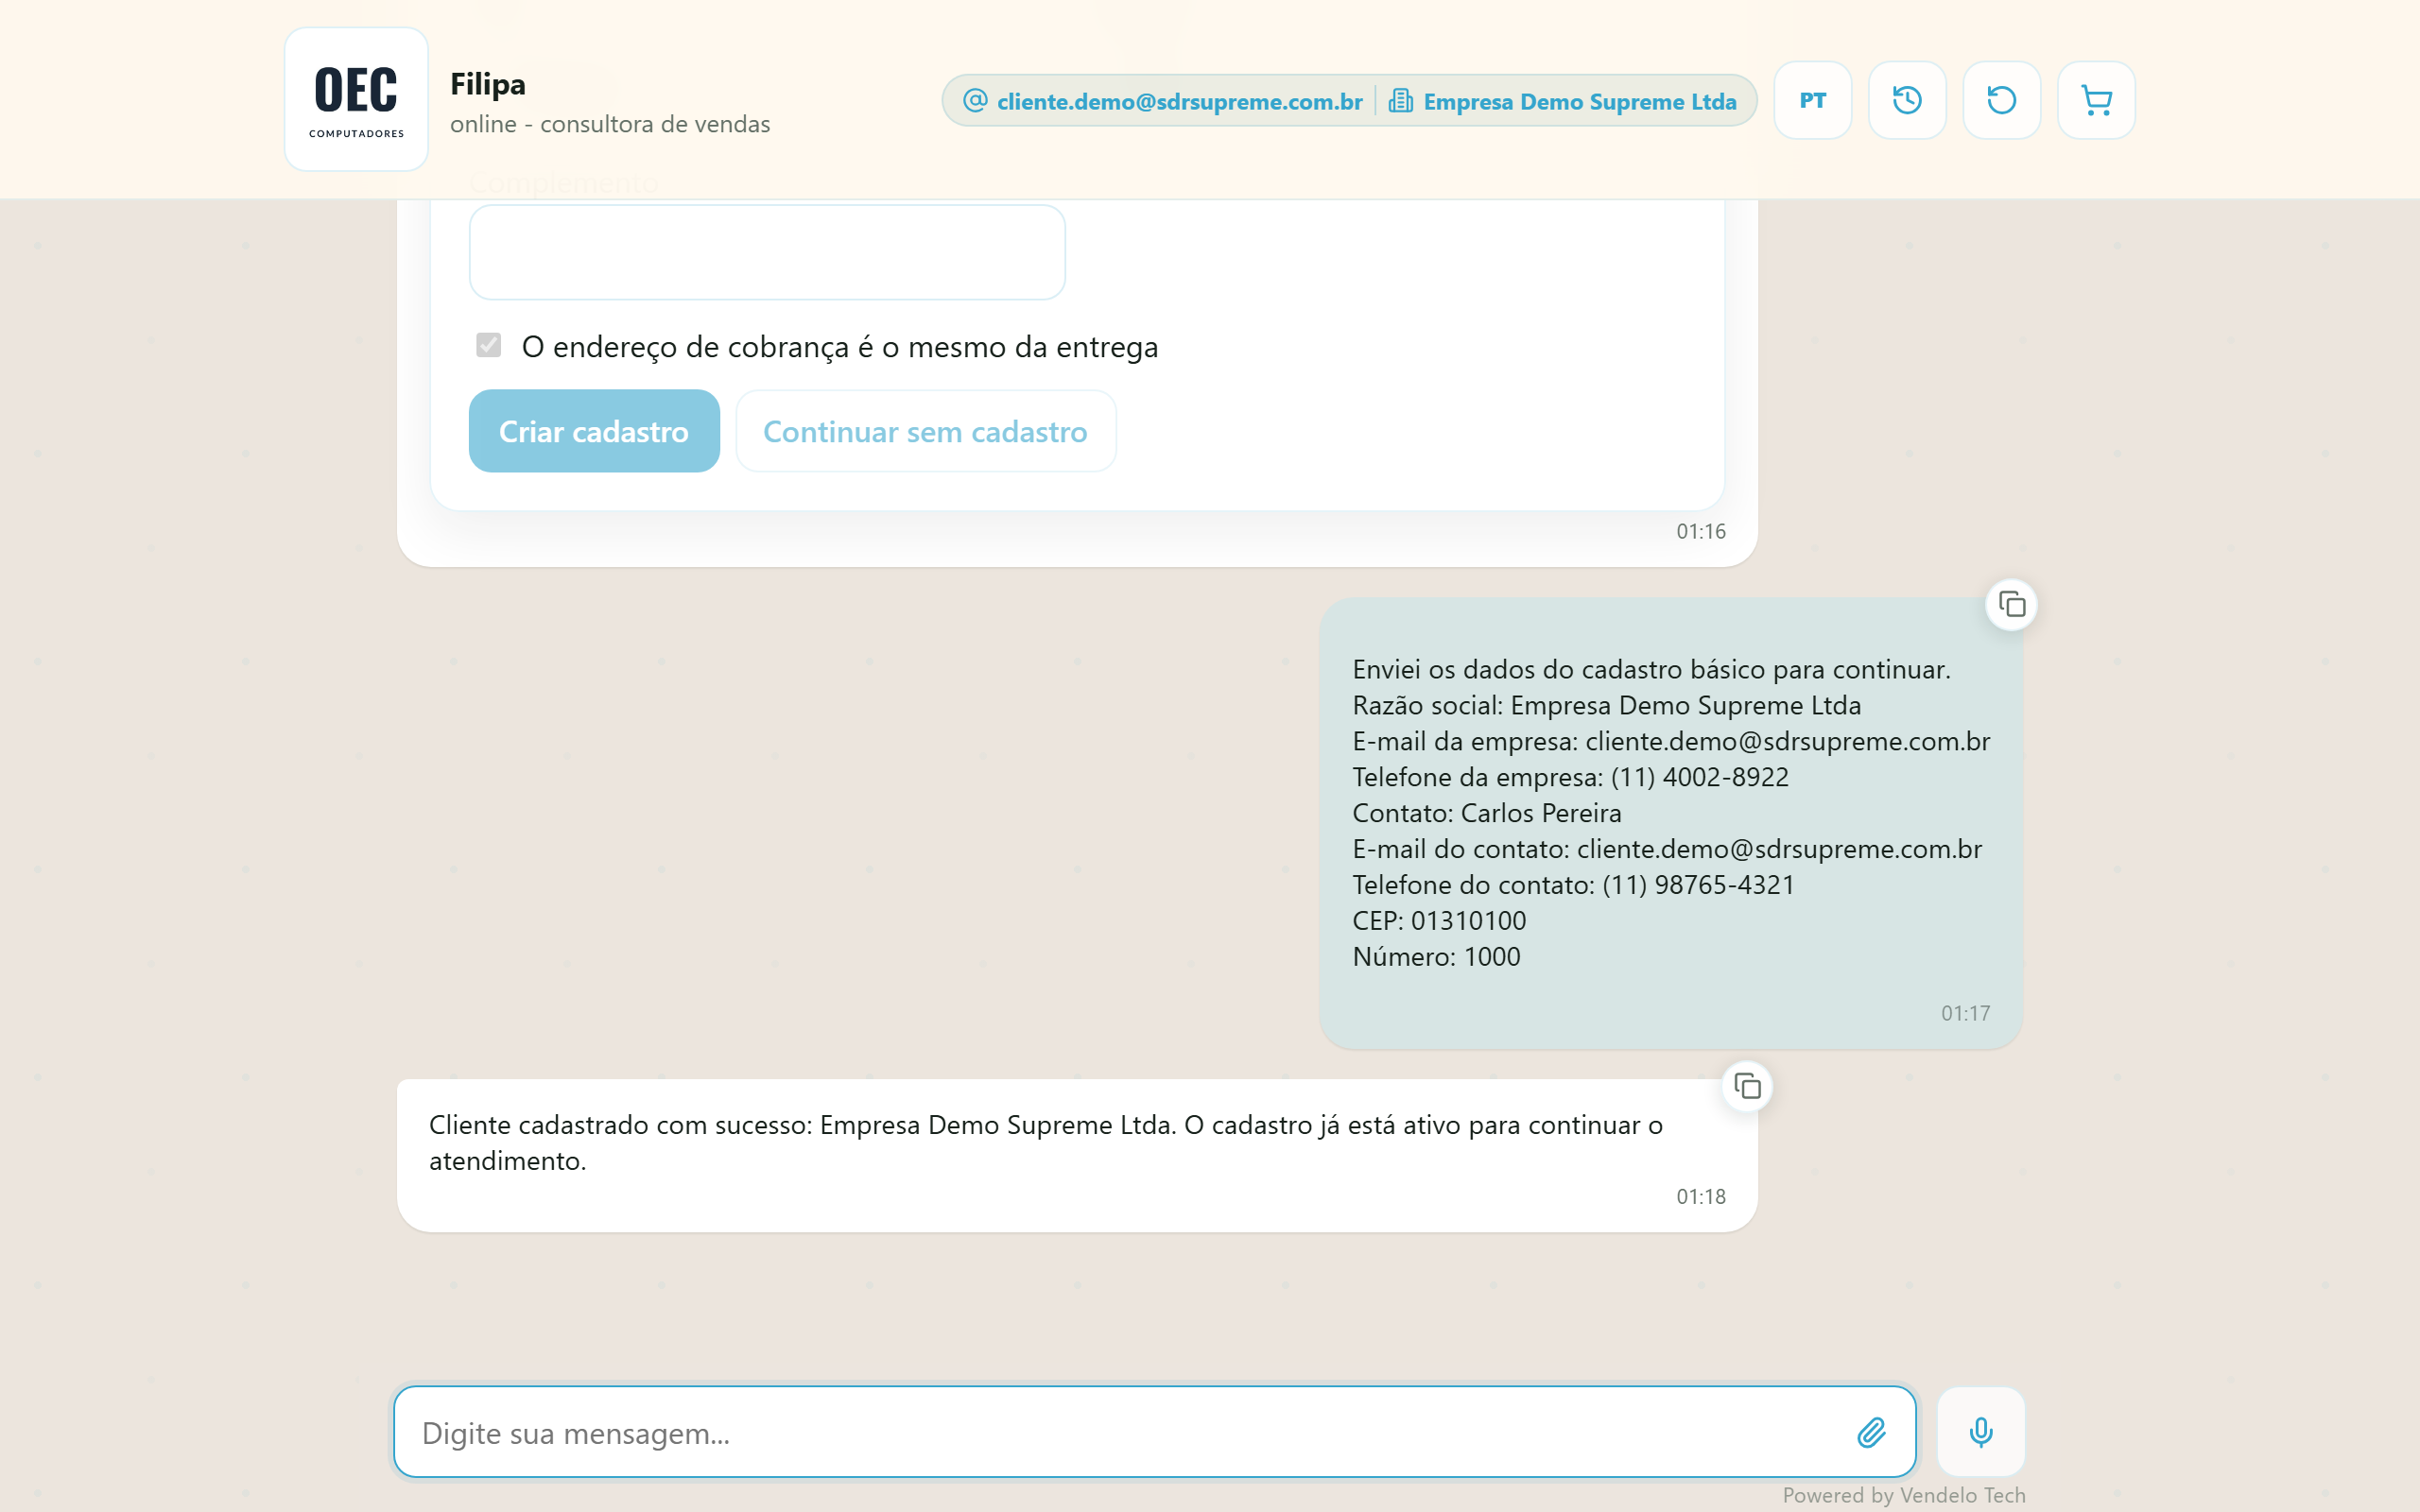The image size is (2420, 1512).
Task: Click the 'CEP: 01310100' line
Action: click(x=1439, y=920)
